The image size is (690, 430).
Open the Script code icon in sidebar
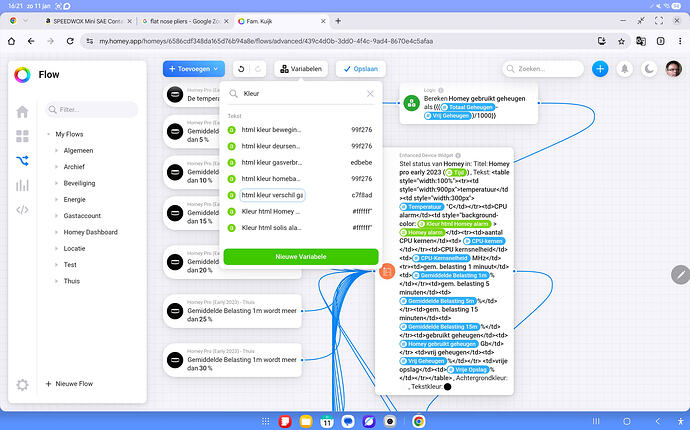click(x=22, y=209)
